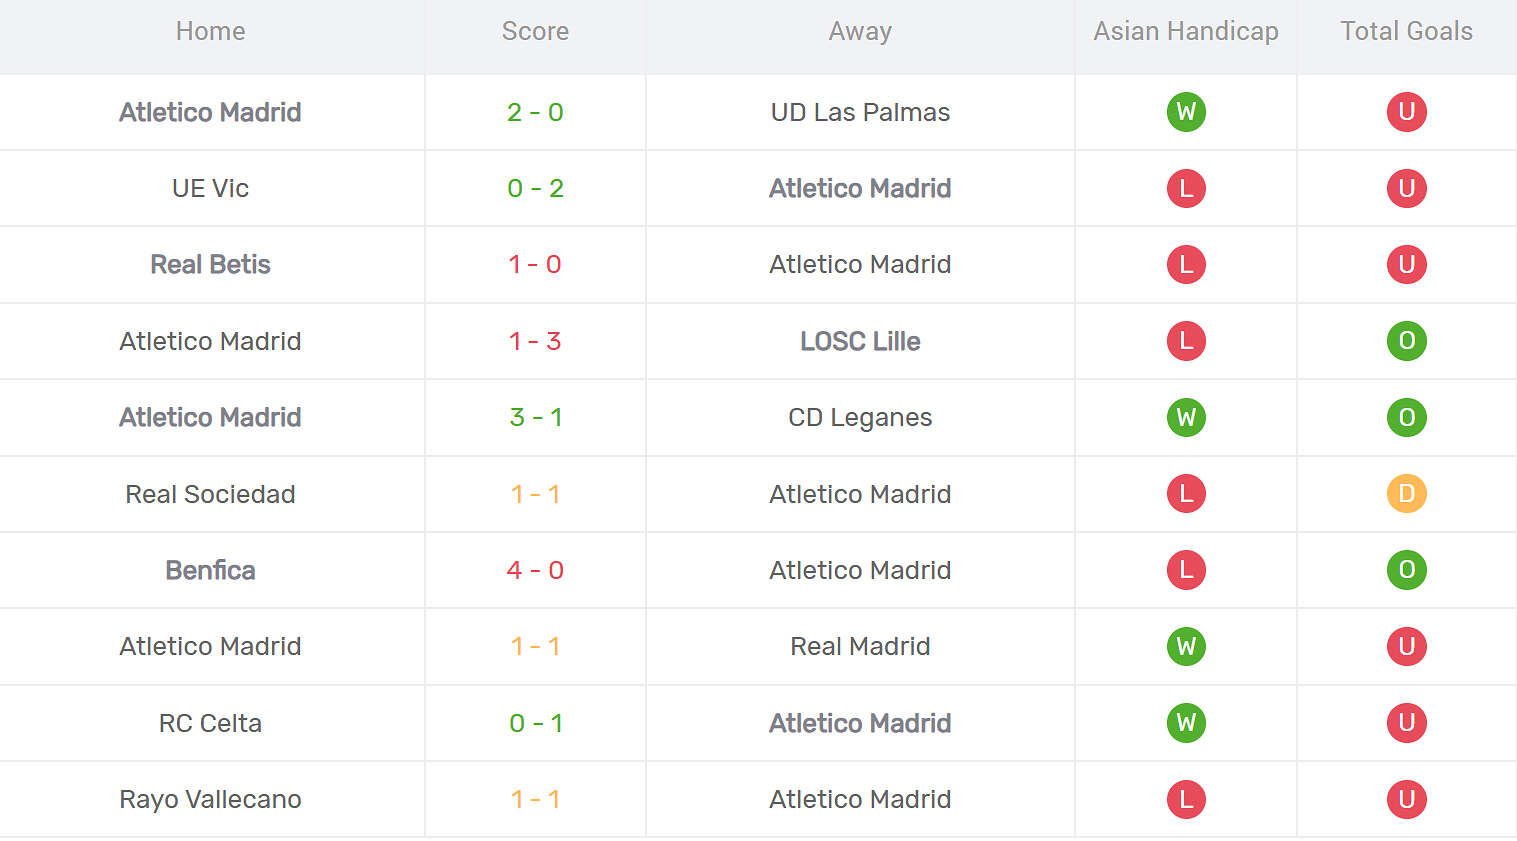1517x841 pixels.
Task: Click green W handicap badge in RC Celta row
Action: (x=1186, y=723)
